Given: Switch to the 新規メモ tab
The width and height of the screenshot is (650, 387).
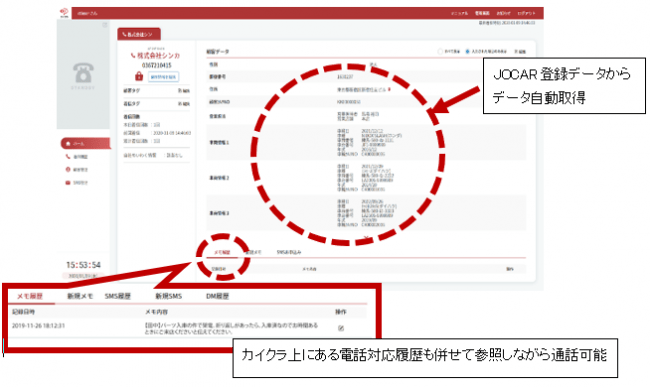Looking at the screenshot, I should (x=80, y=296).
